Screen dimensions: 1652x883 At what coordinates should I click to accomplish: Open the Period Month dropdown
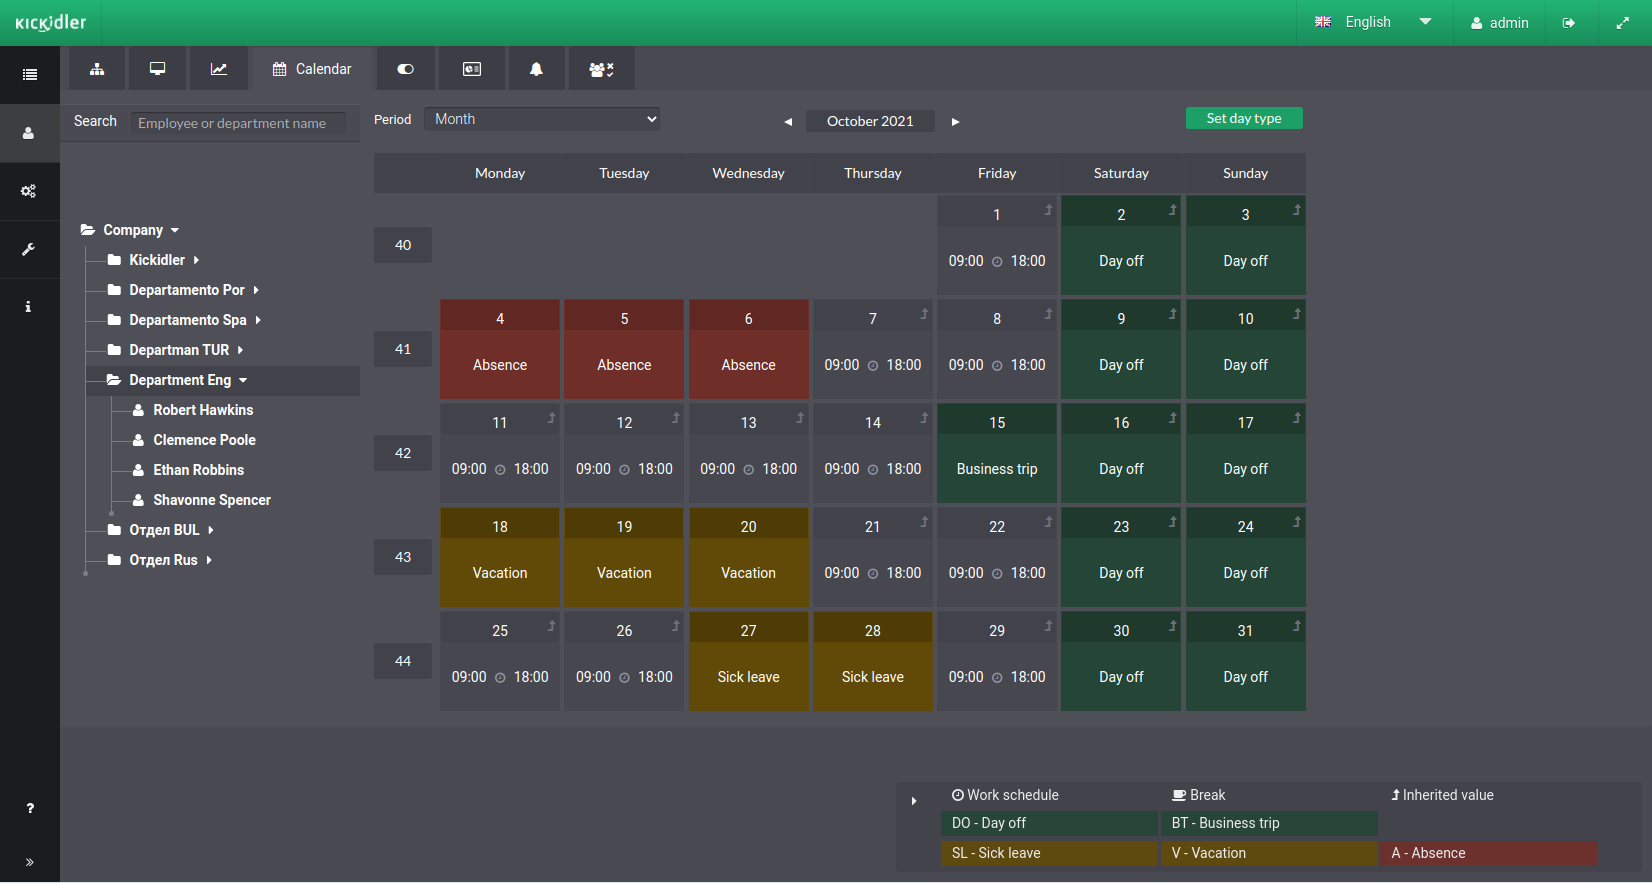pos(542,119)
